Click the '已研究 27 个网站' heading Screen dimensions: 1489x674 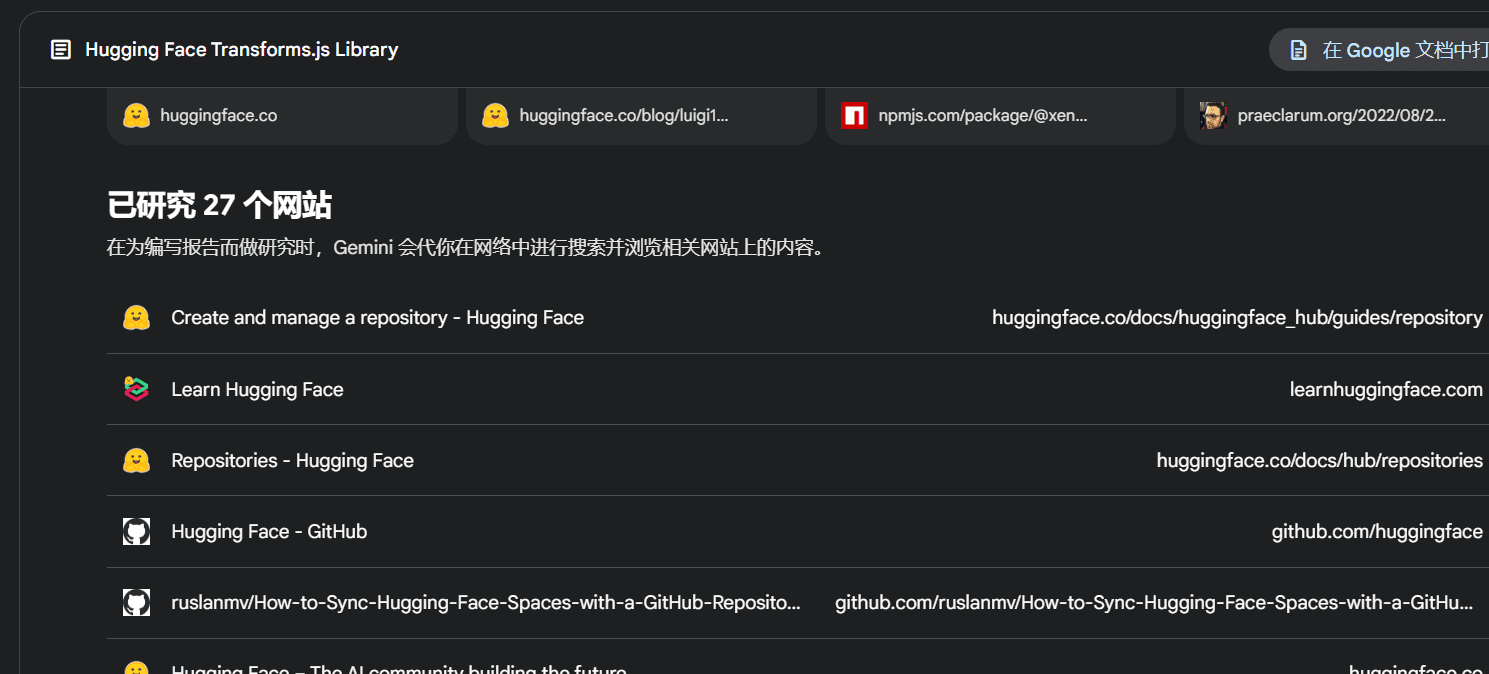point(219,206)
